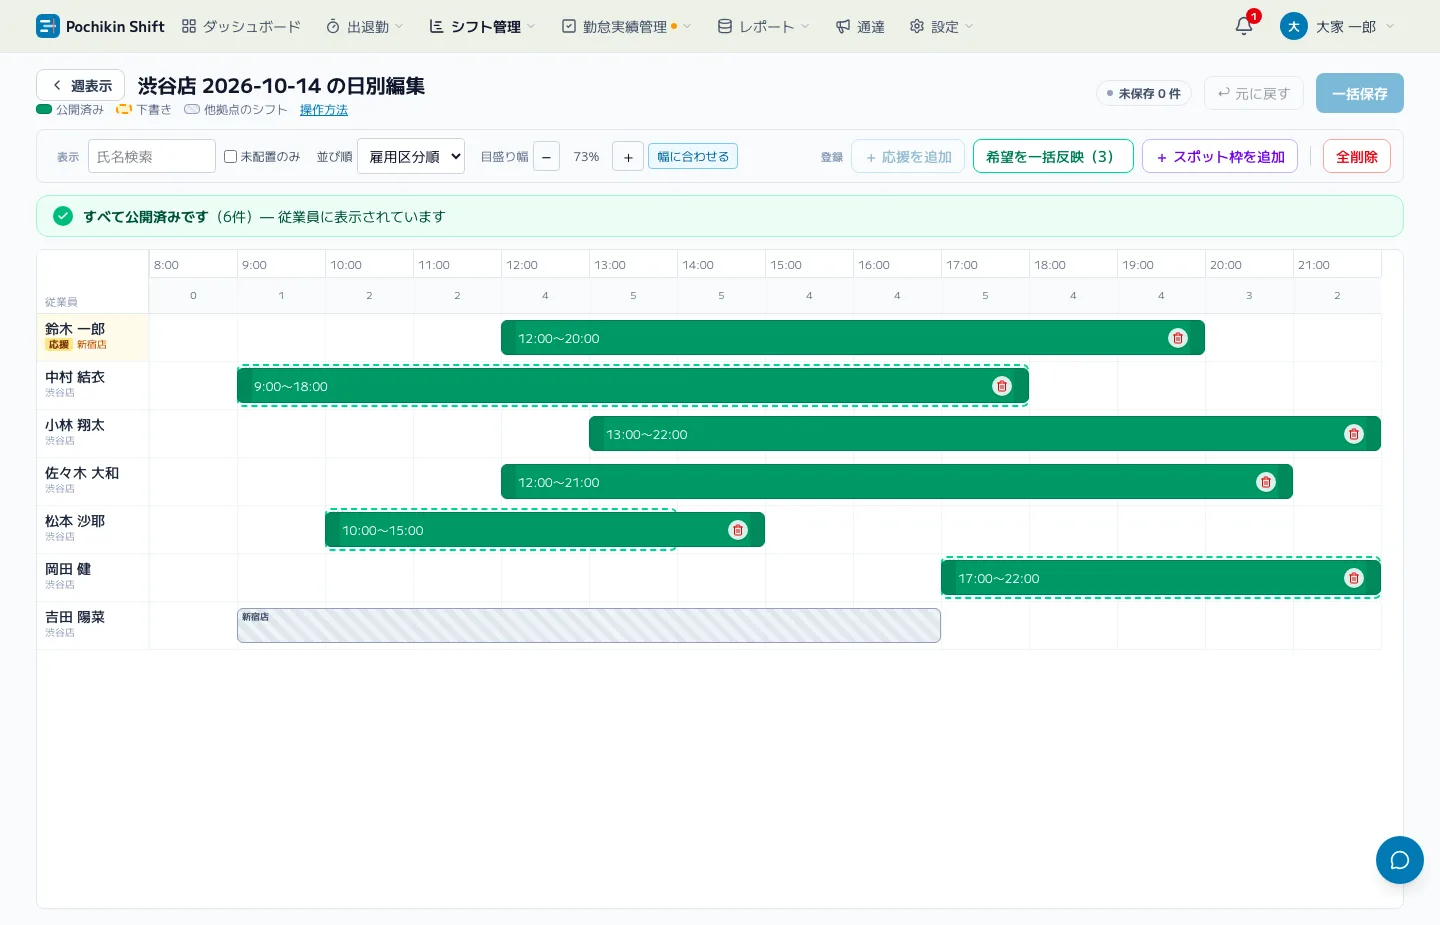Delete 岡田 健's 17:00~22:00 shift

pos(1354,578)
